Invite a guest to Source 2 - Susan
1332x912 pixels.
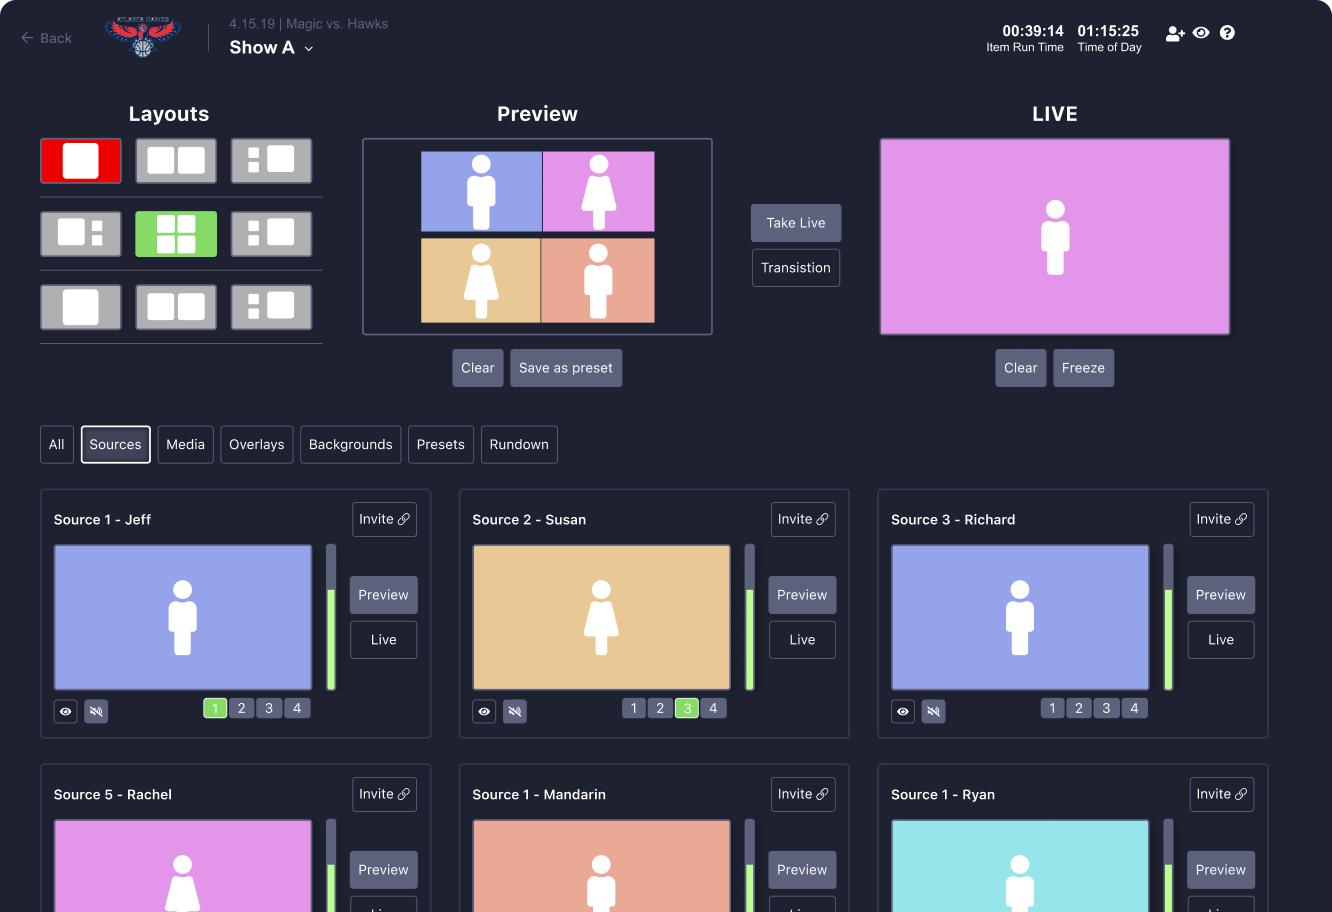point(803,520)
